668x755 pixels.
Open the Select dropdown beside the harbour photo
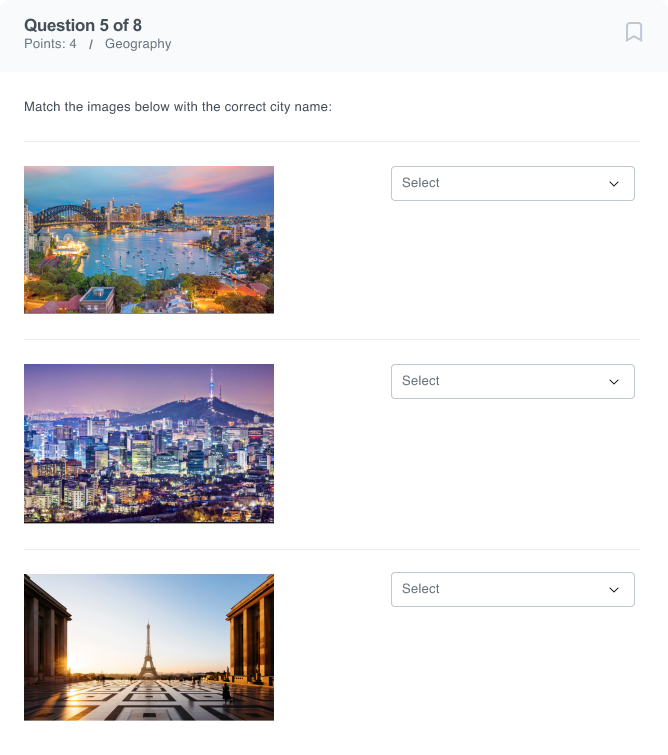click(512, 183)
